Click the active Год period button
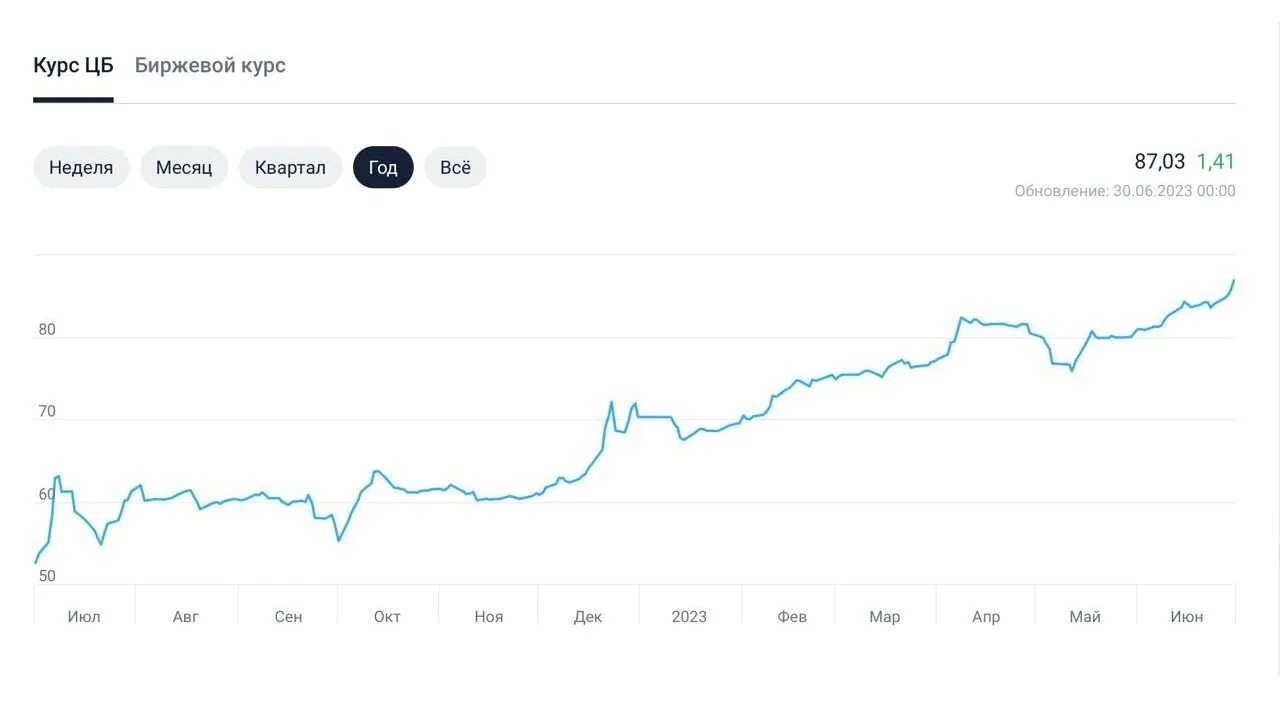 point(383,168)
